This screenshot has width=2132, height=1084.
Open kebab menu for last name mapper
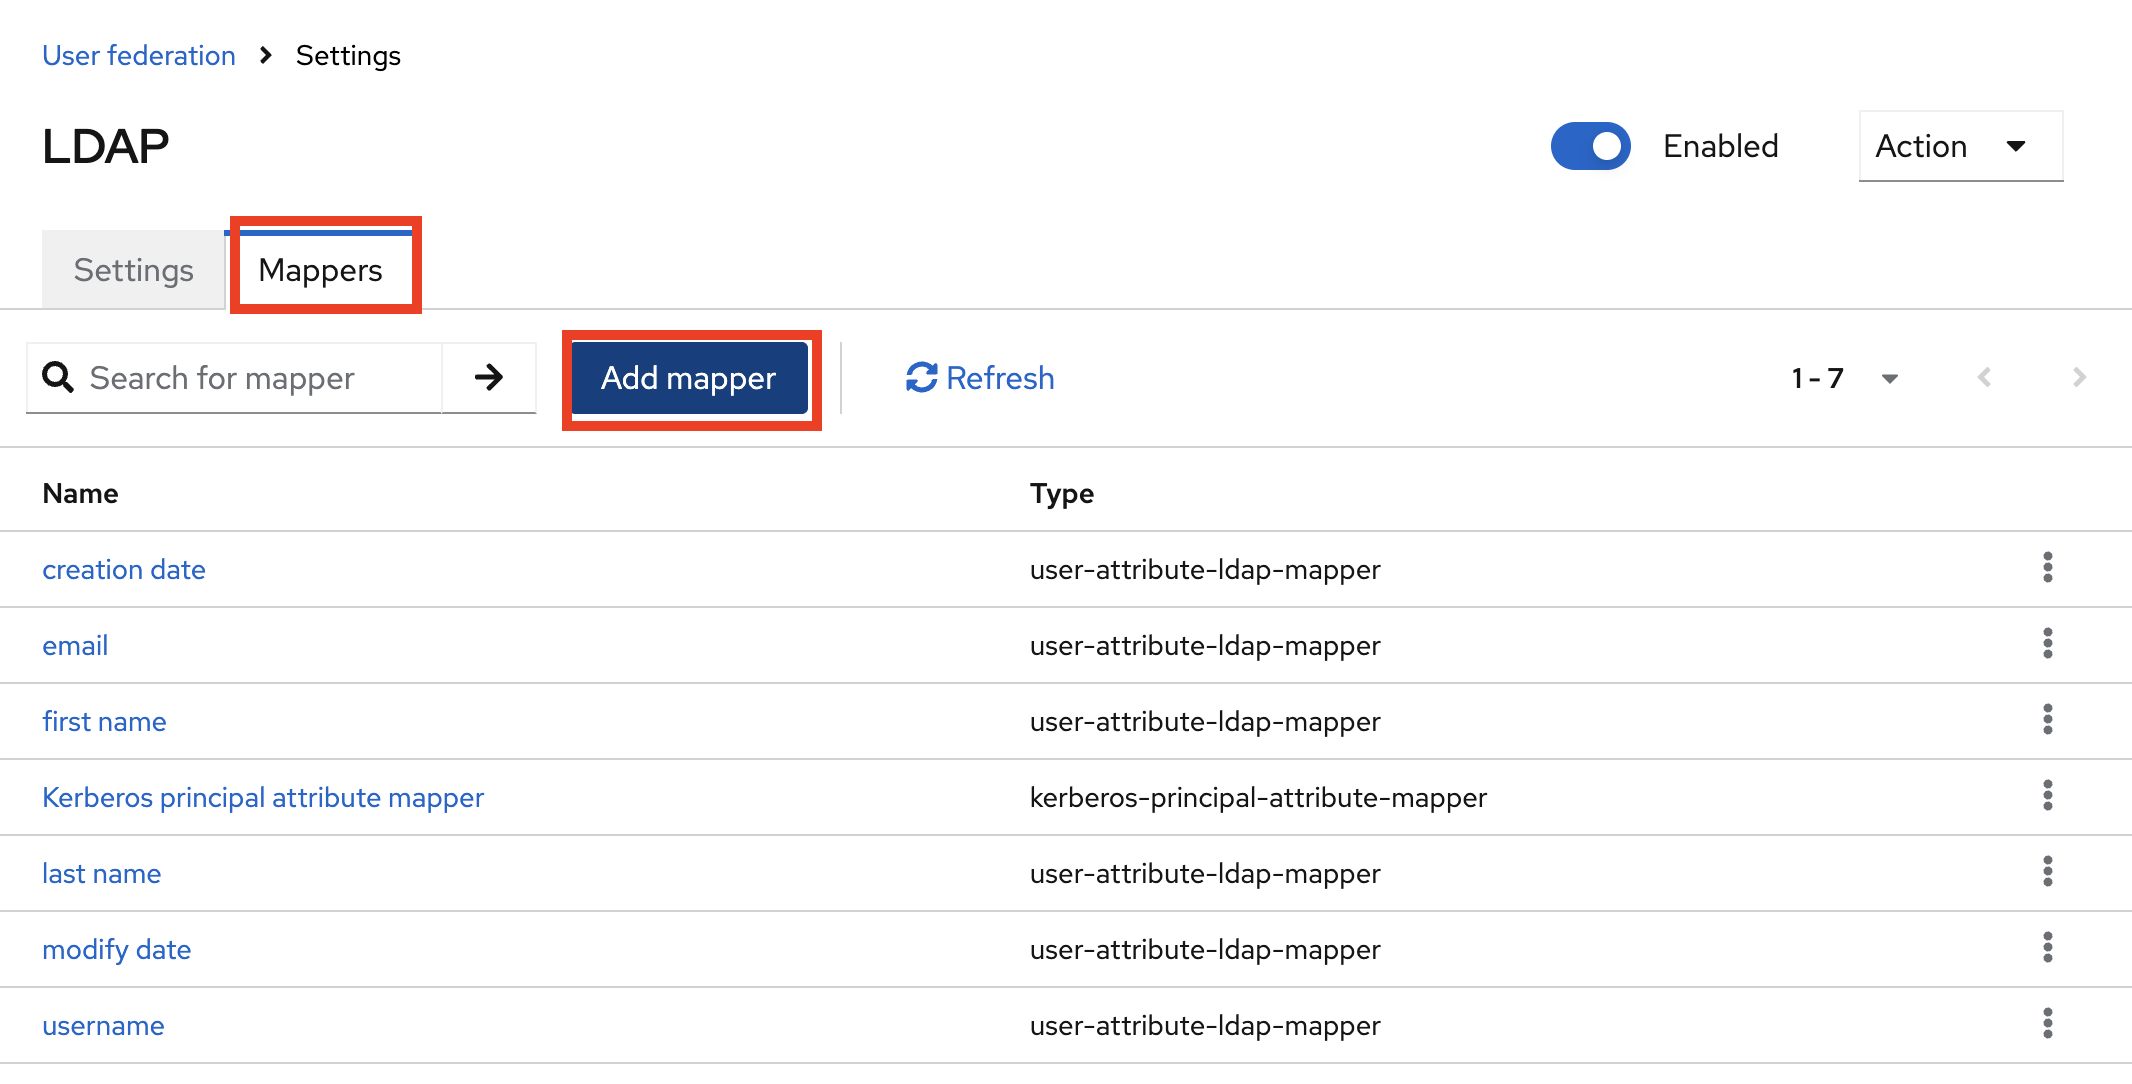tap(2047, 872)
